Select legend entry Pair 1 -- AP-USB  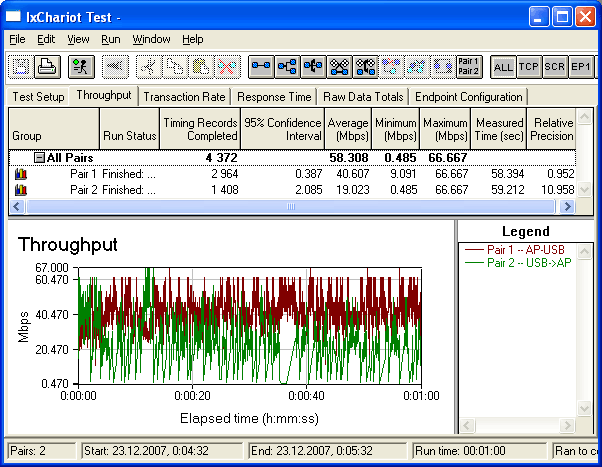[x=514, y=250]
